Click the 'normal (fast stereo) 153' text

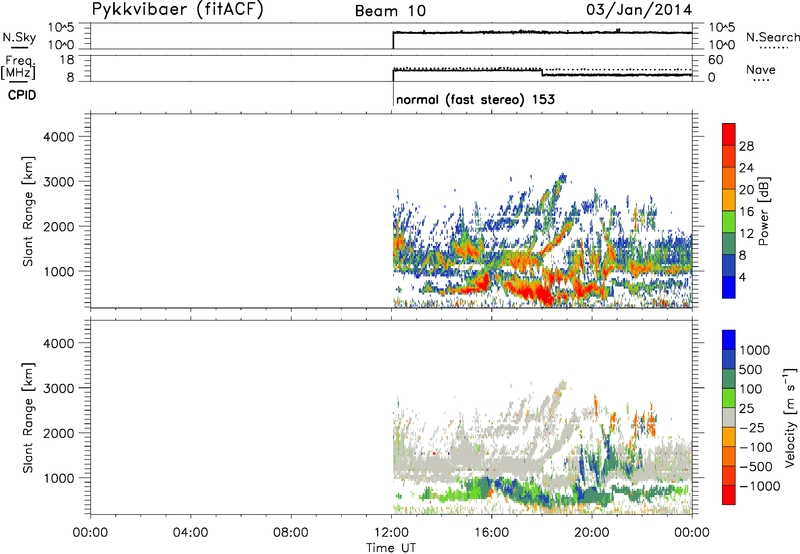coord(475,99)
